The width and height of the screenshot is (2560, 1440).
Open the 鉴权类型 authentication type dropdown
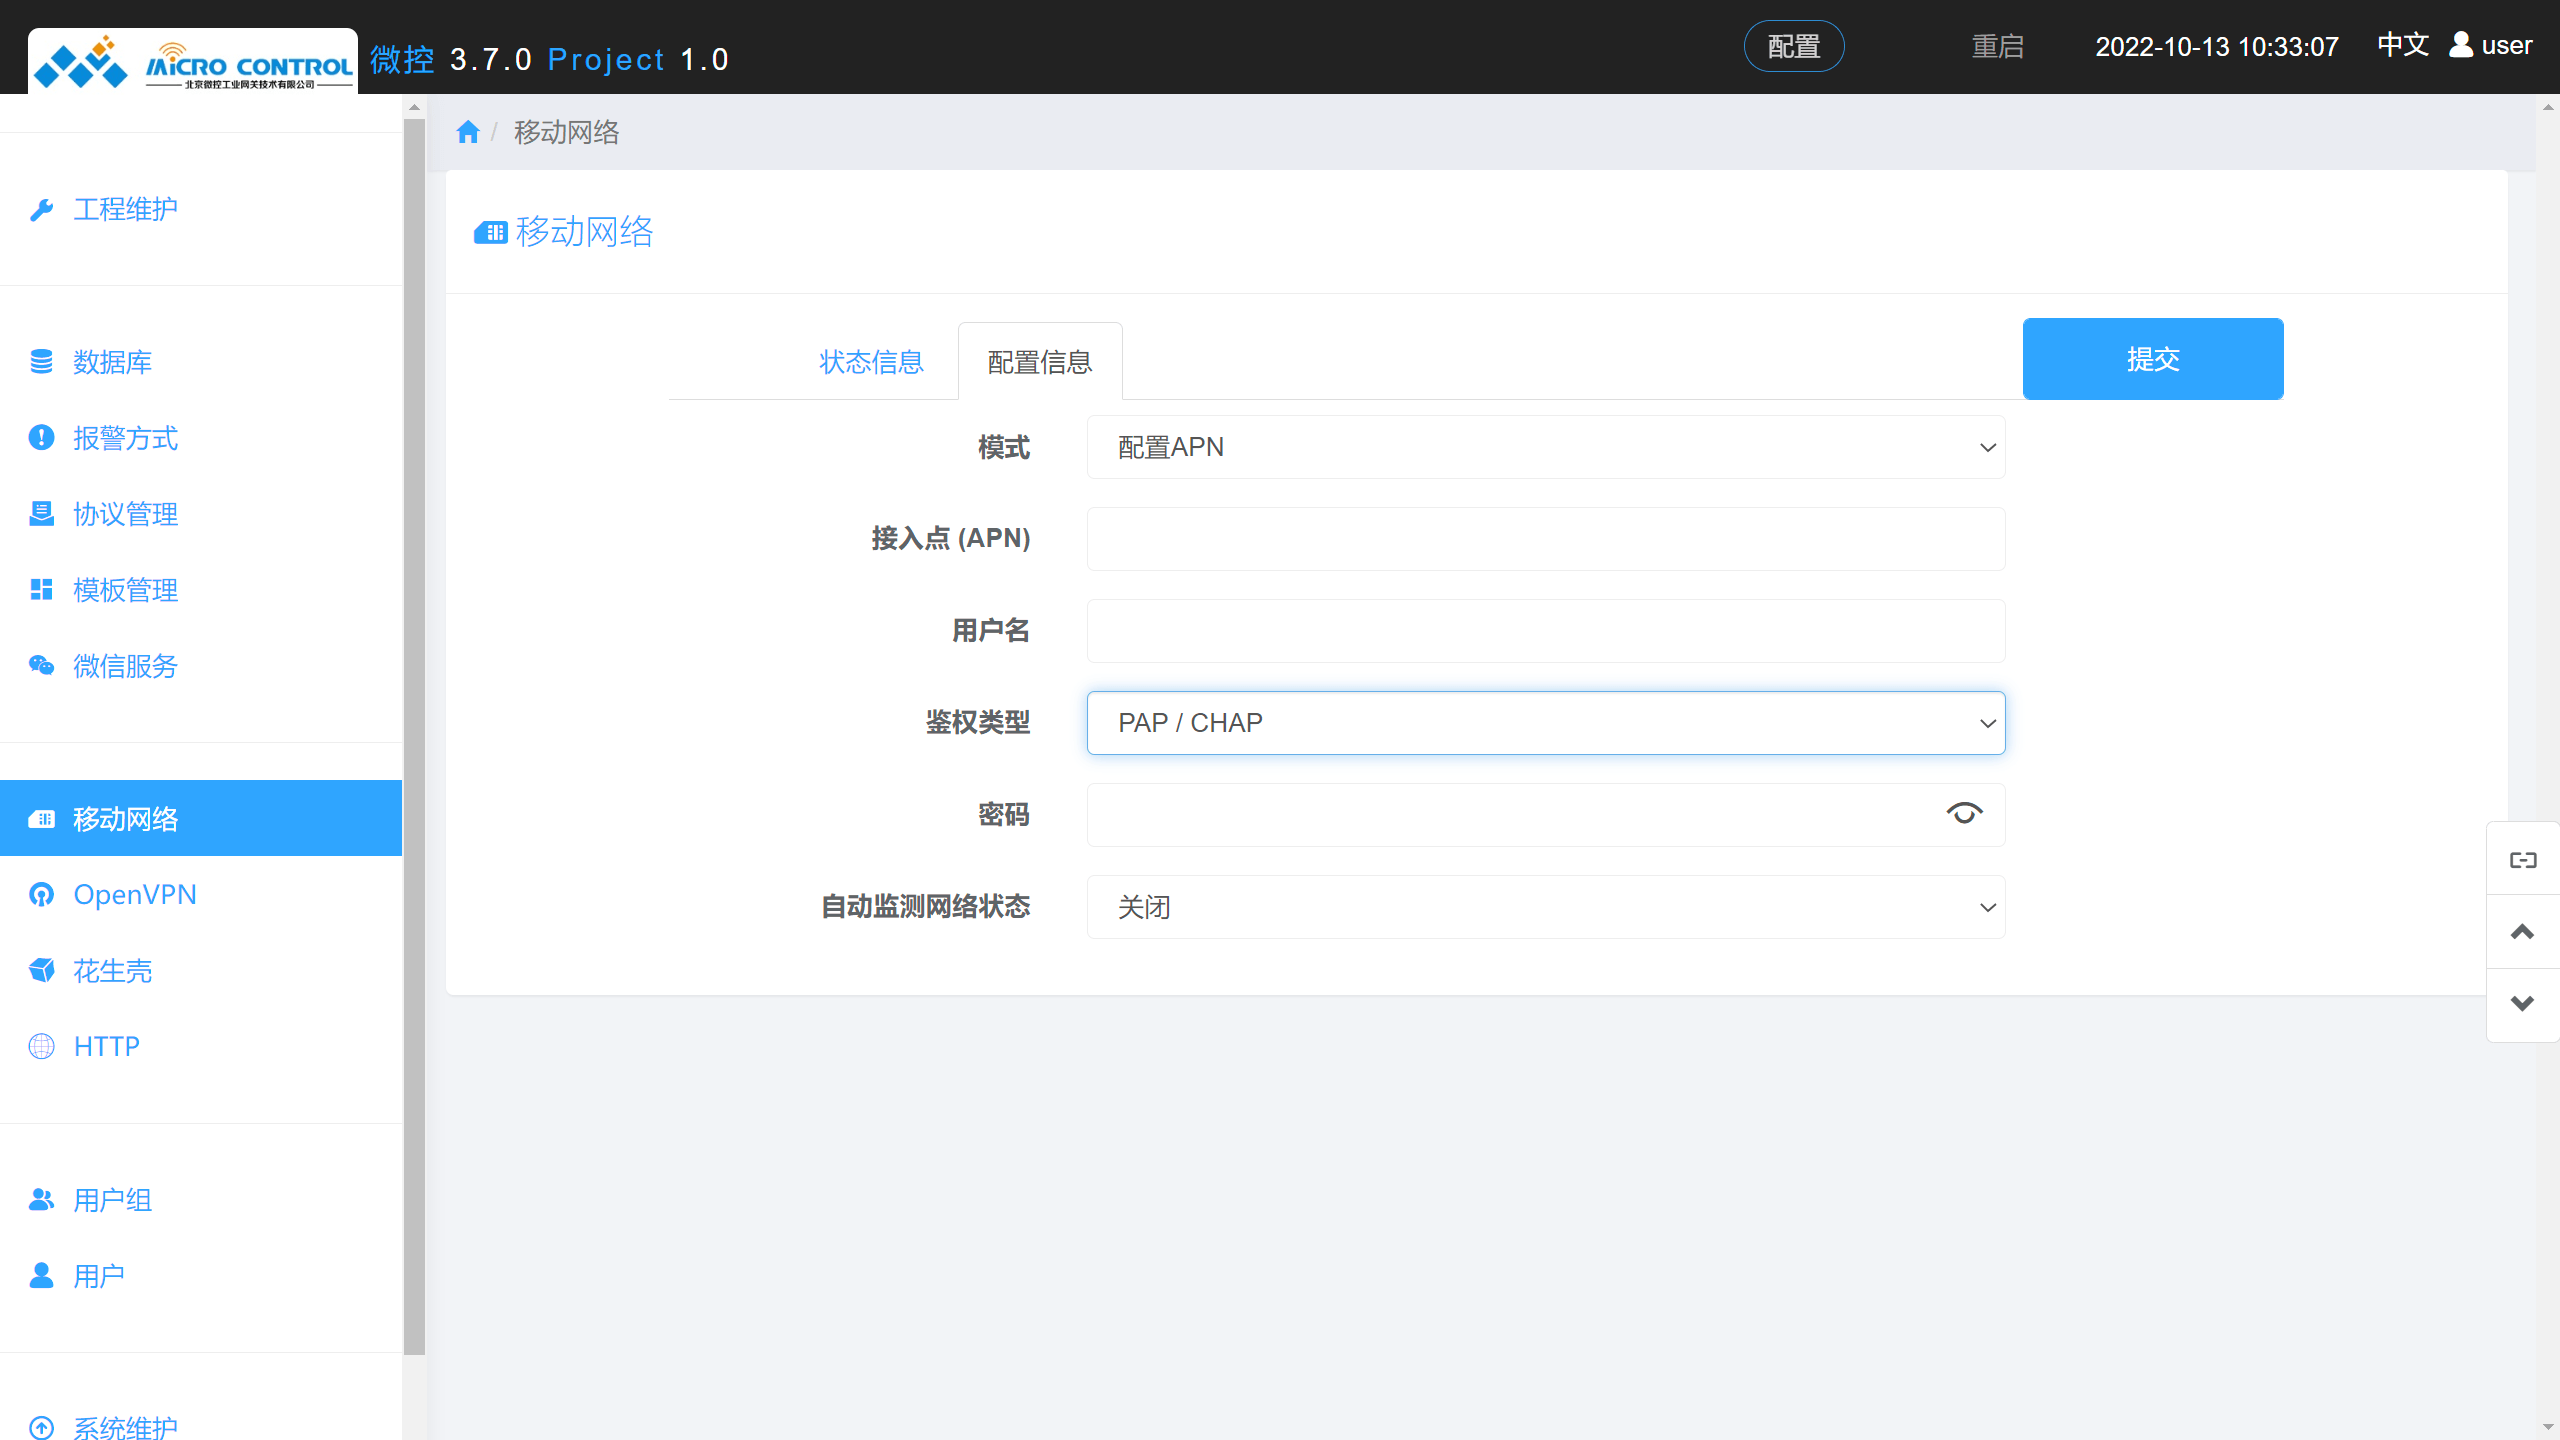[1545, 722]
